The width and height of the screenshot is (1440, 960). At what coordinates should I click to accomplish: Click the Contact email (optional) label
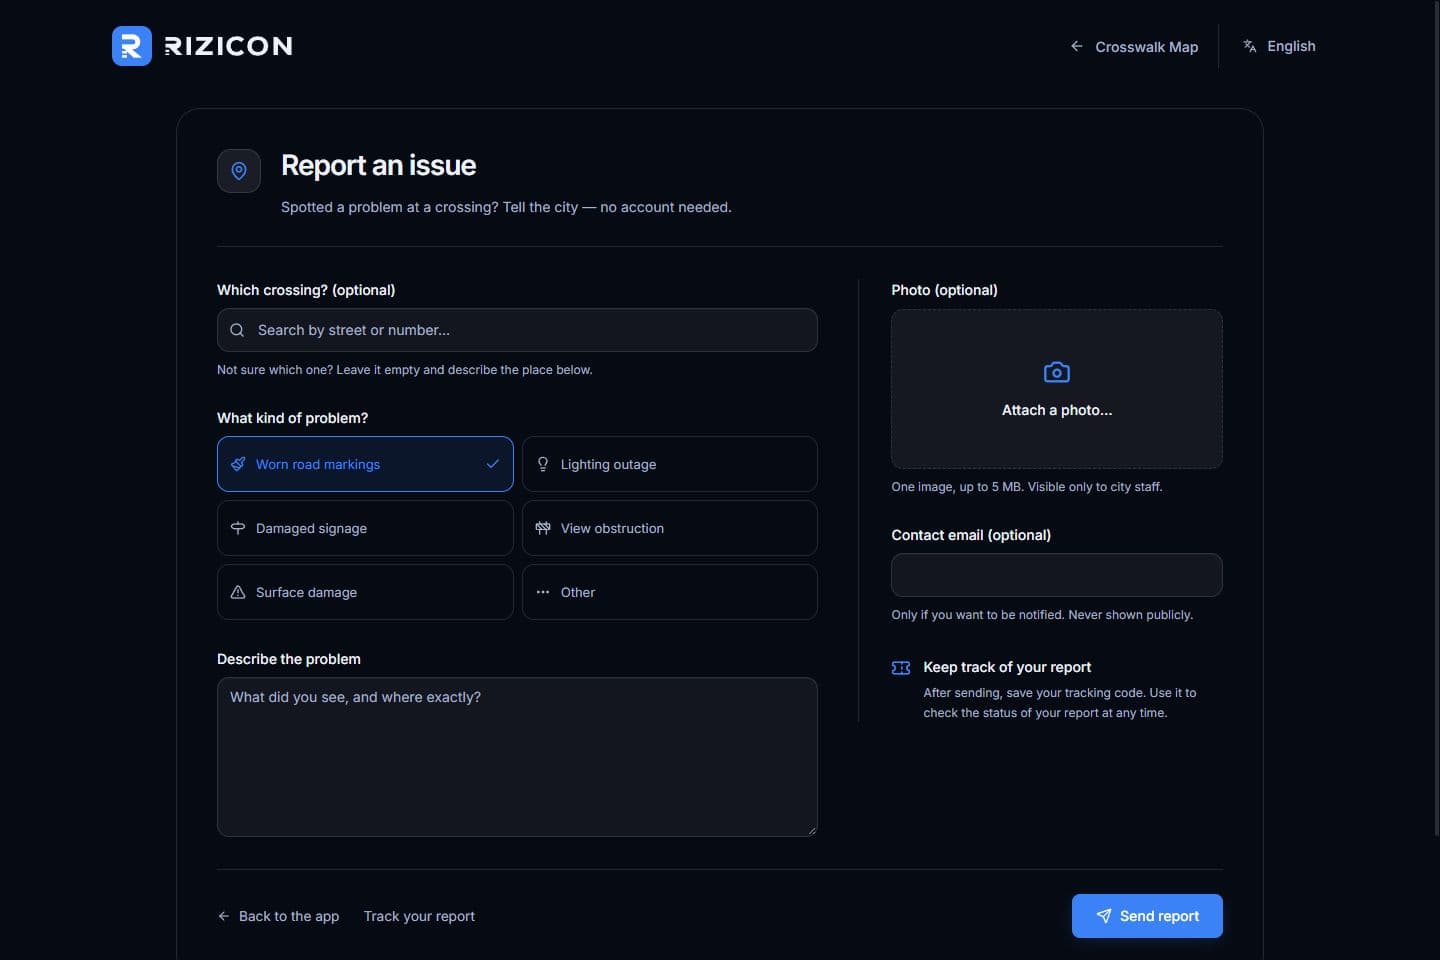coord(971,535)
